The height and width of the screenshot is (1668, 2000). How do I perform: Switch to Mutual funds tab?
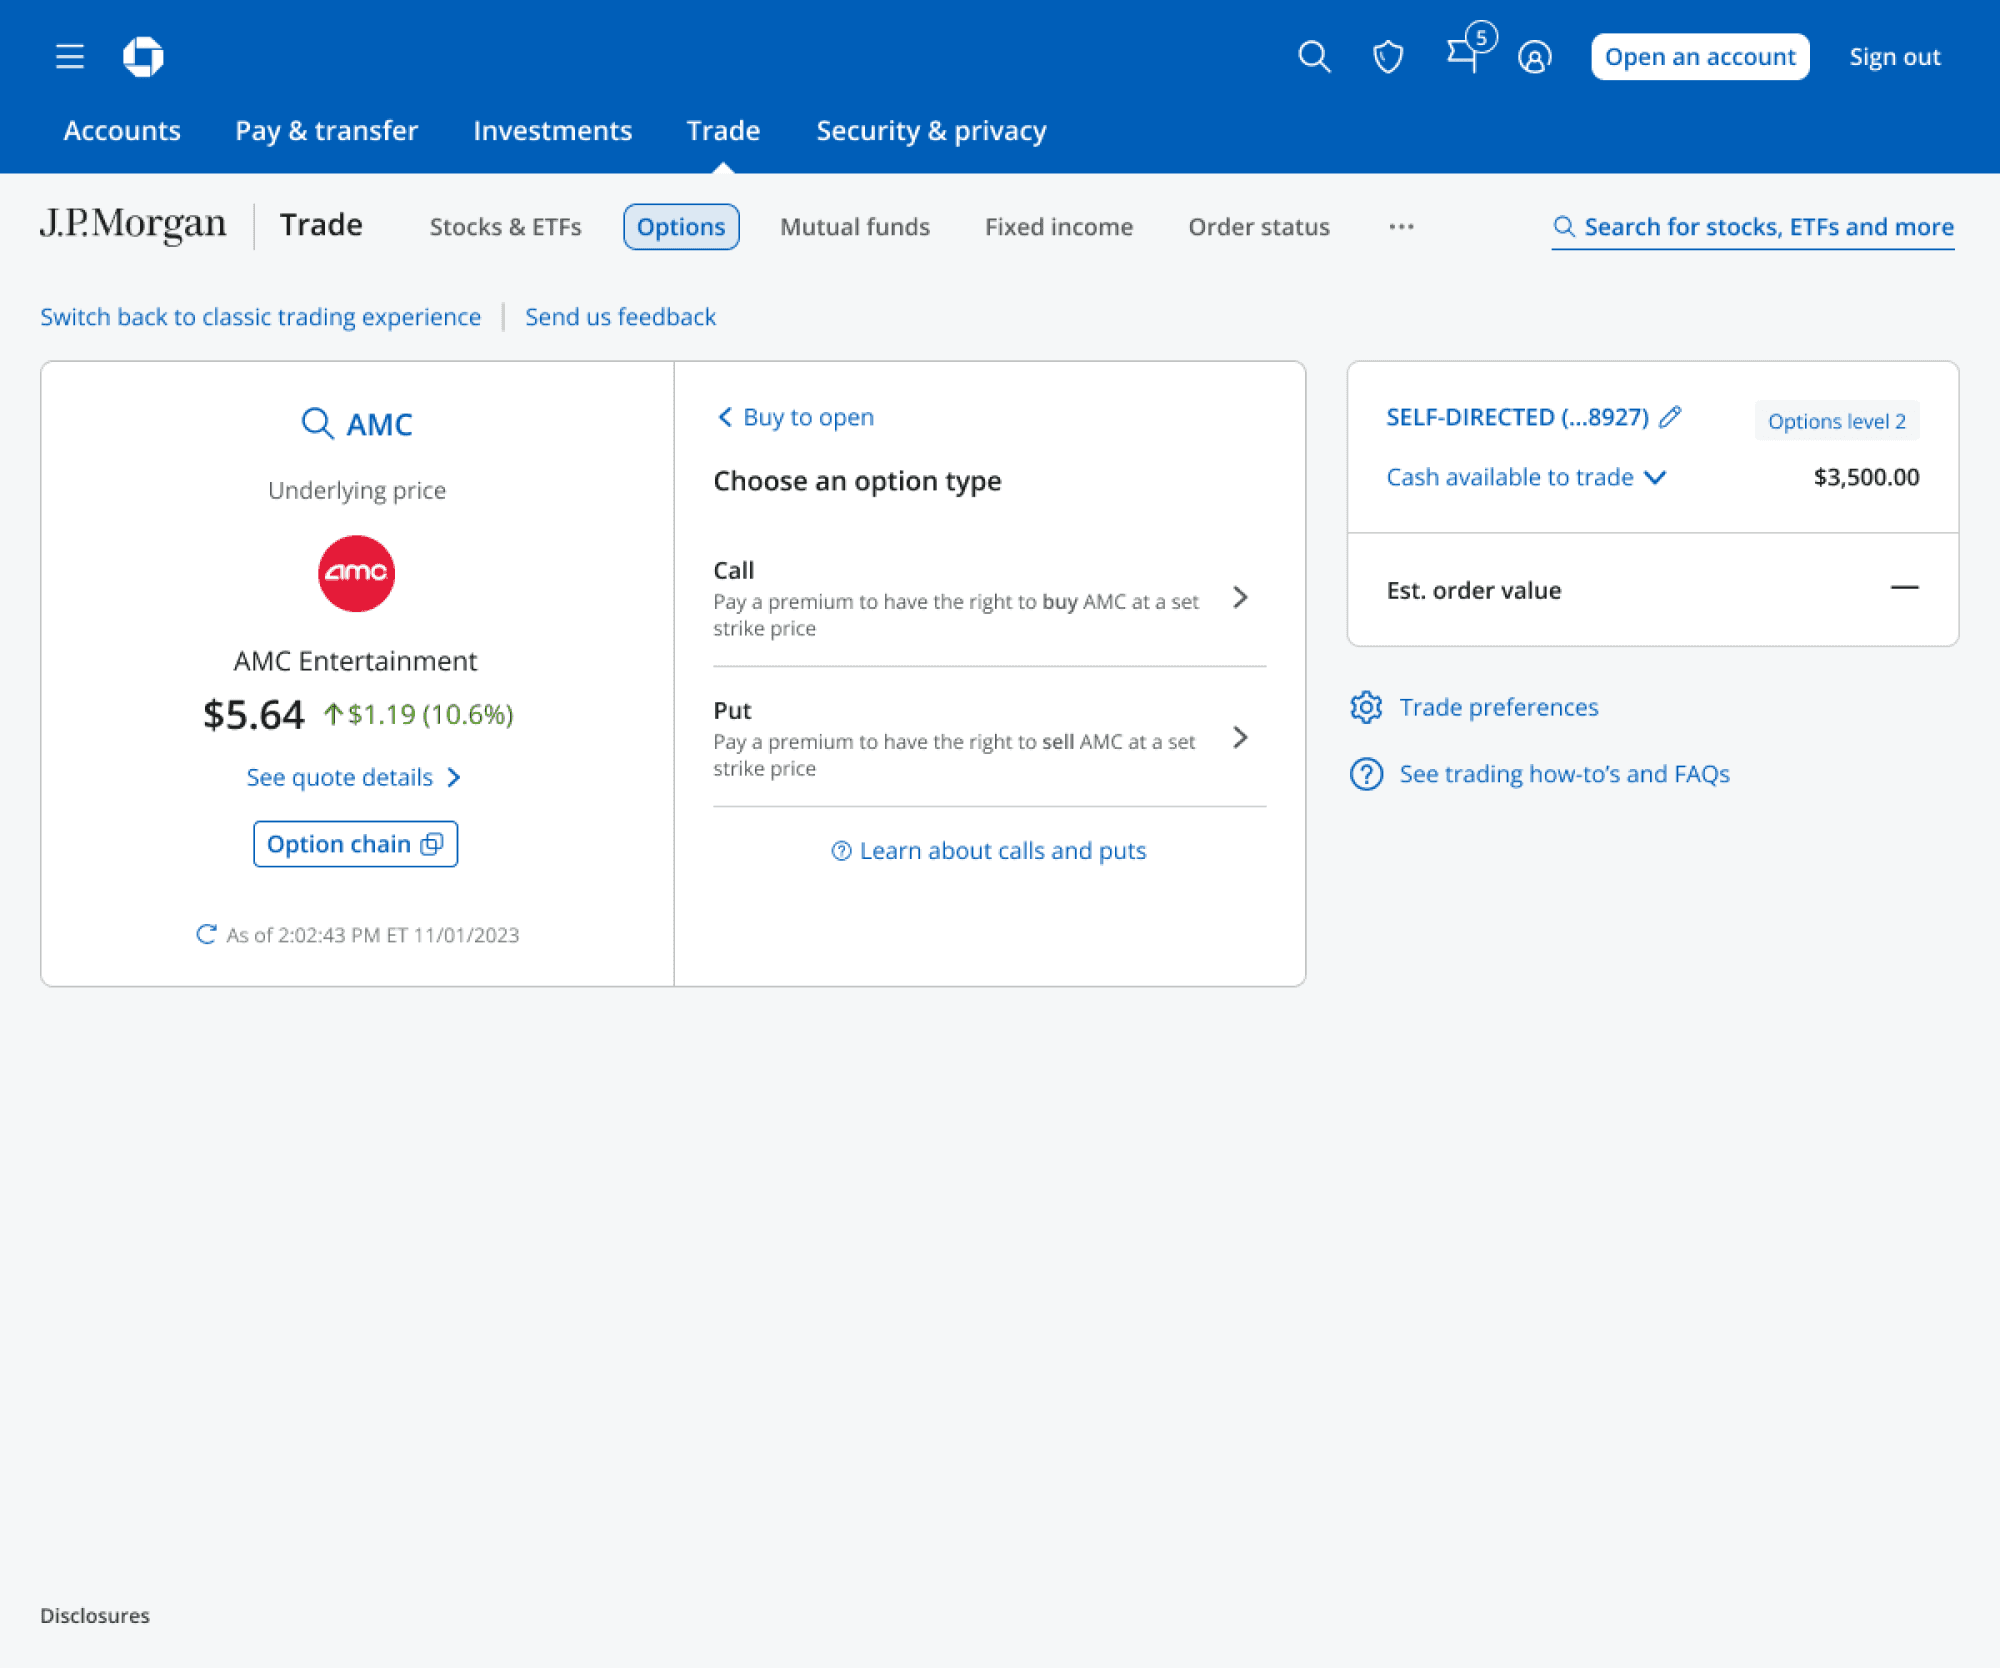(855, 227)
